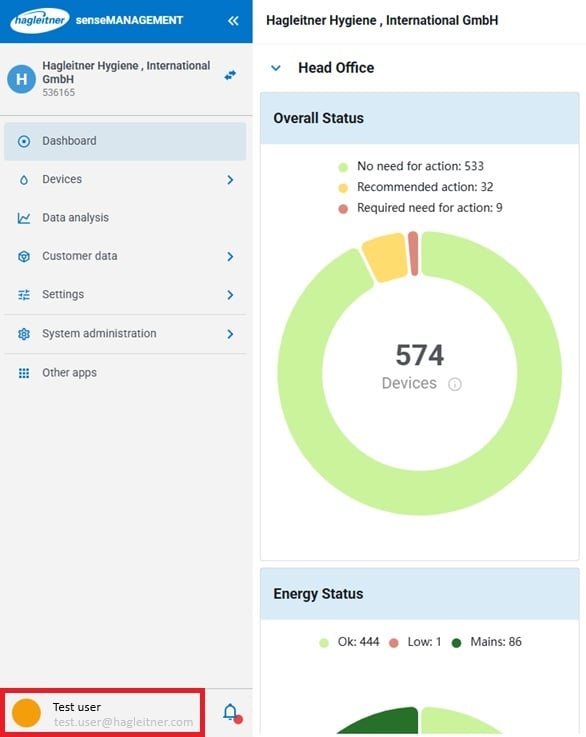Click the Head Office heading
This screenshot has height=737, width=586.
tap(336, 68)
